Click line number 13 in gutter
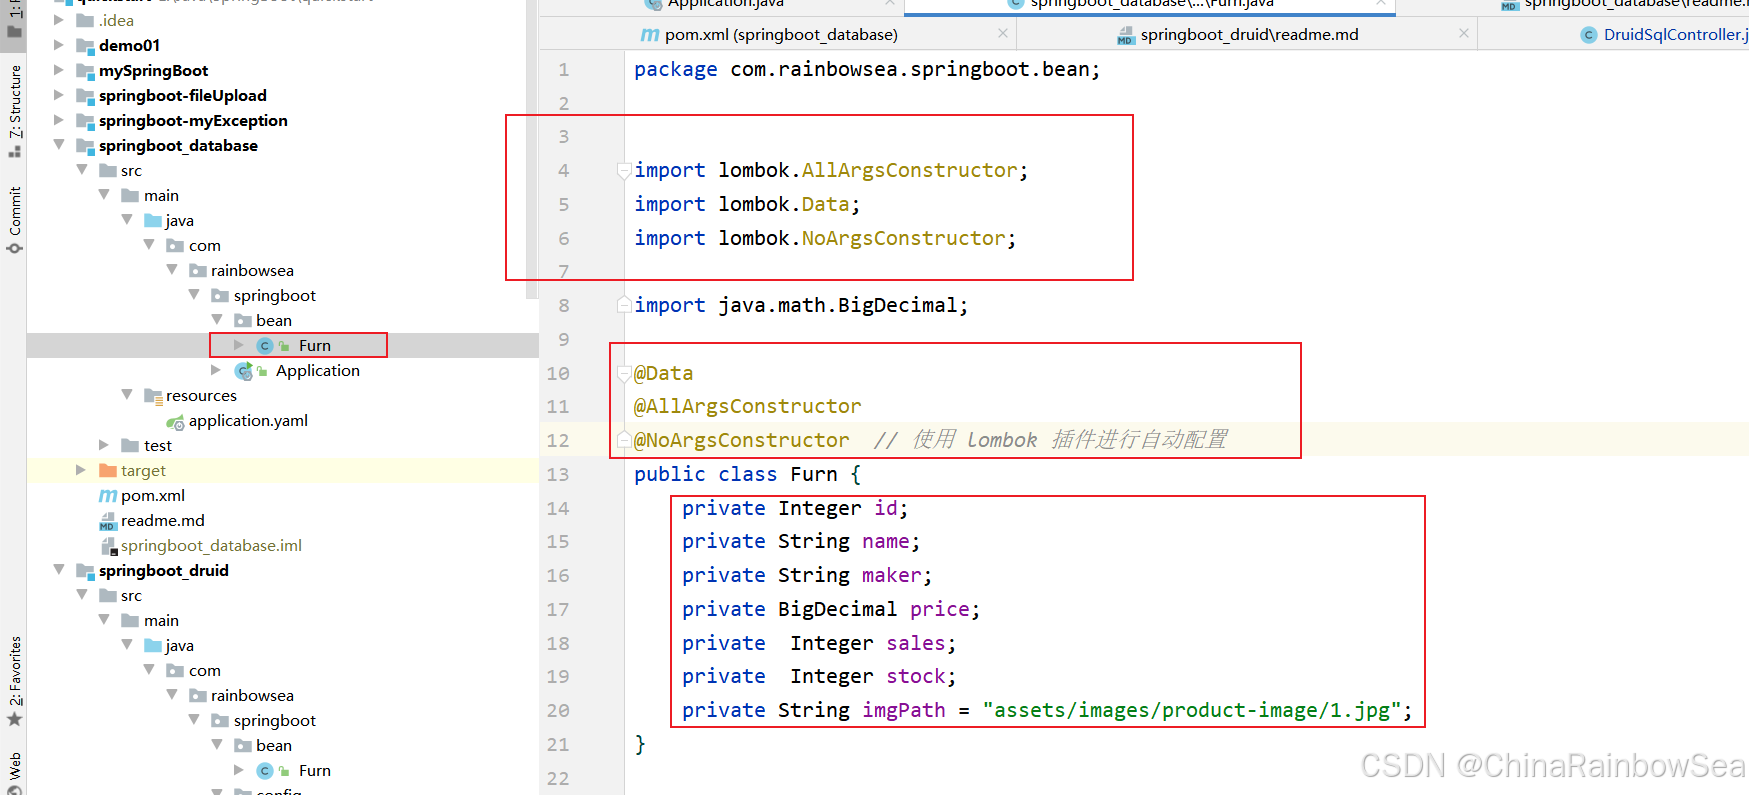 tap(558, 475)
